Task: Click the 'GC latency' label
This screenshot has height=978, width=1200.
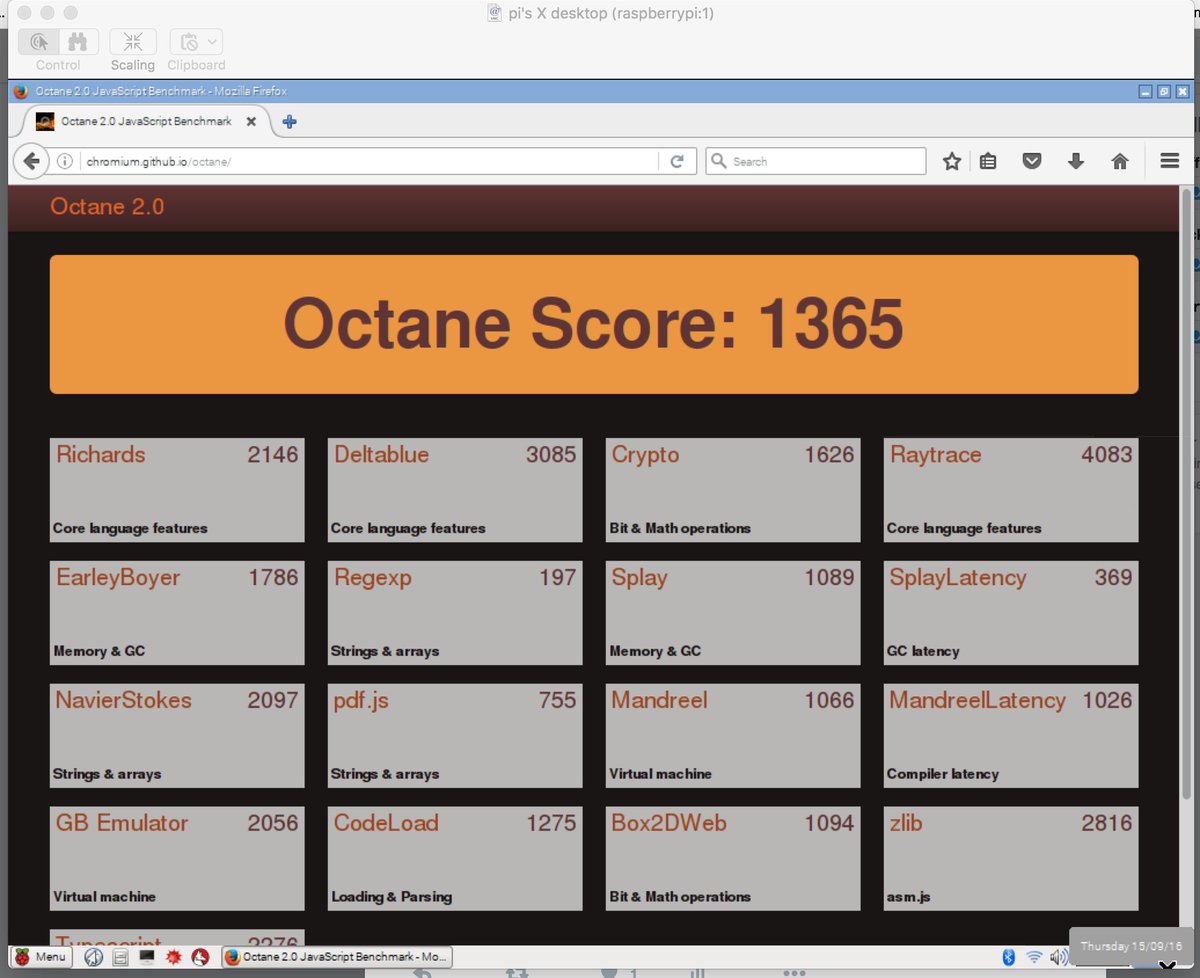Action: (x=923, y=651)
